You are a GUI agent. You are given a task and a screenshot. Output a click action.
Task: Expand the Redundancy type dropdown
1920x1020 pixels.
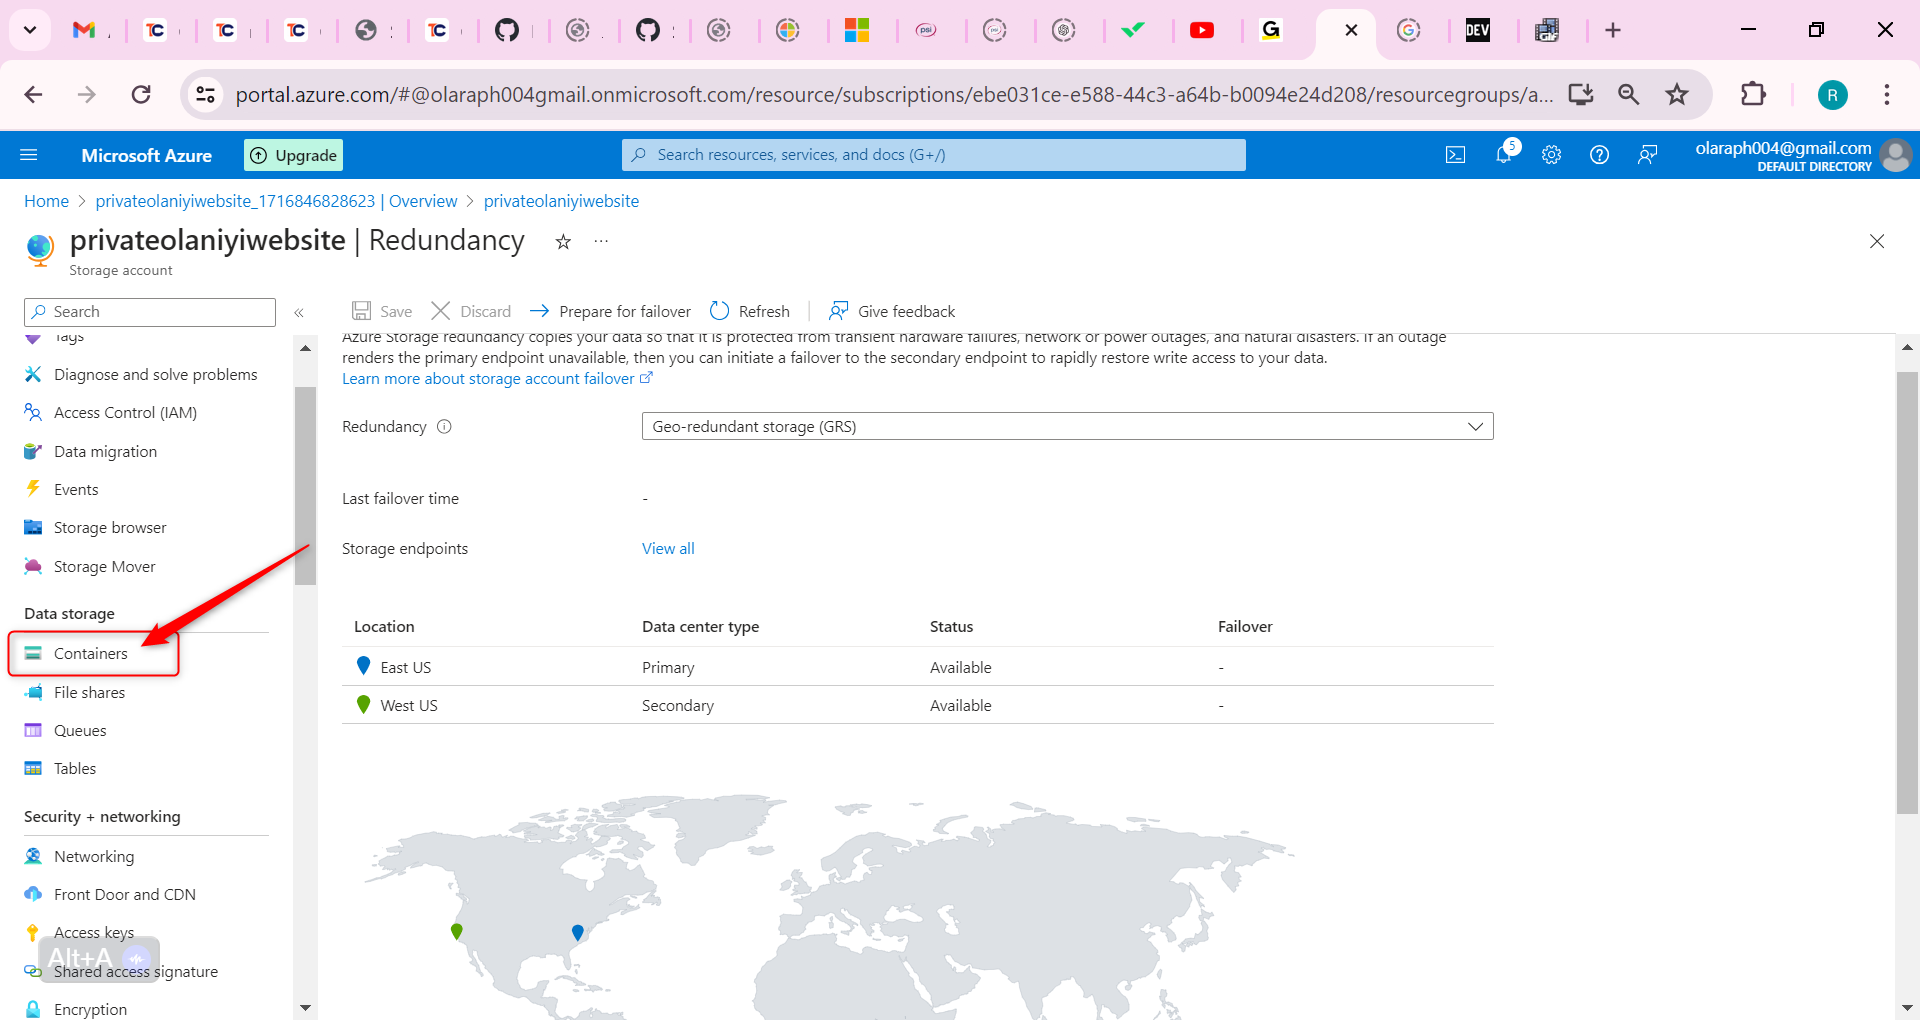coord(1067,427)
